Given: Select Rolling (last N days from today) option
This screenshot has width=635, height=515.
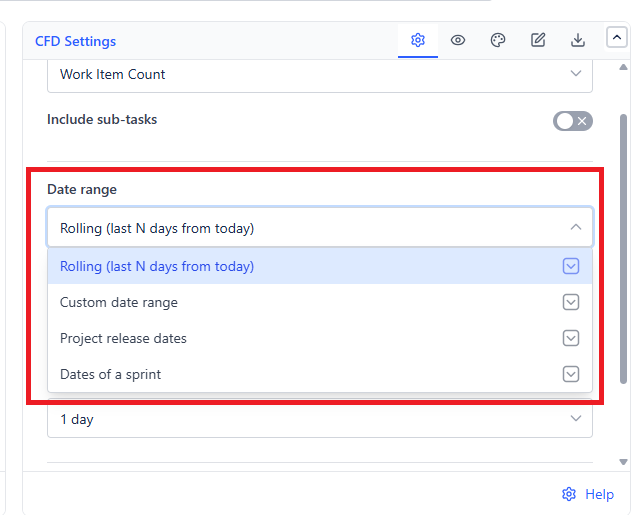Looking at the screenshot, I should click(320, 266).
